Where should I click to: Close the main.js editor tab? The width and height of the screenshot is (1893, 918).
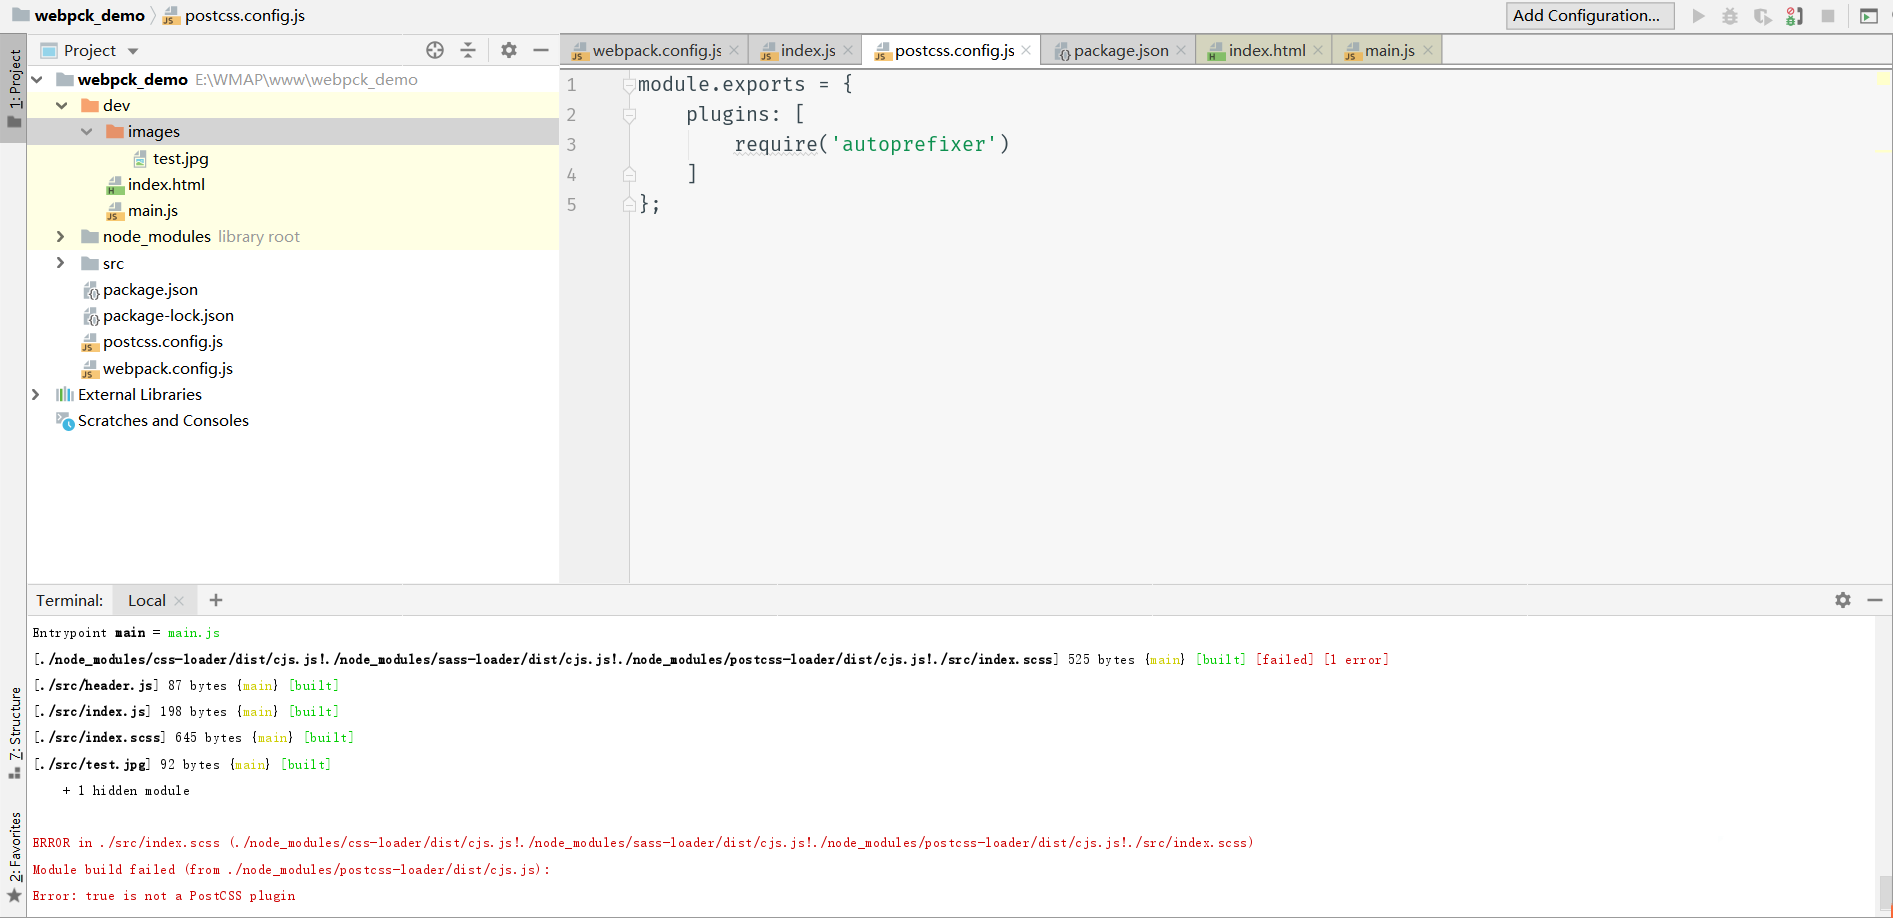1428,50
